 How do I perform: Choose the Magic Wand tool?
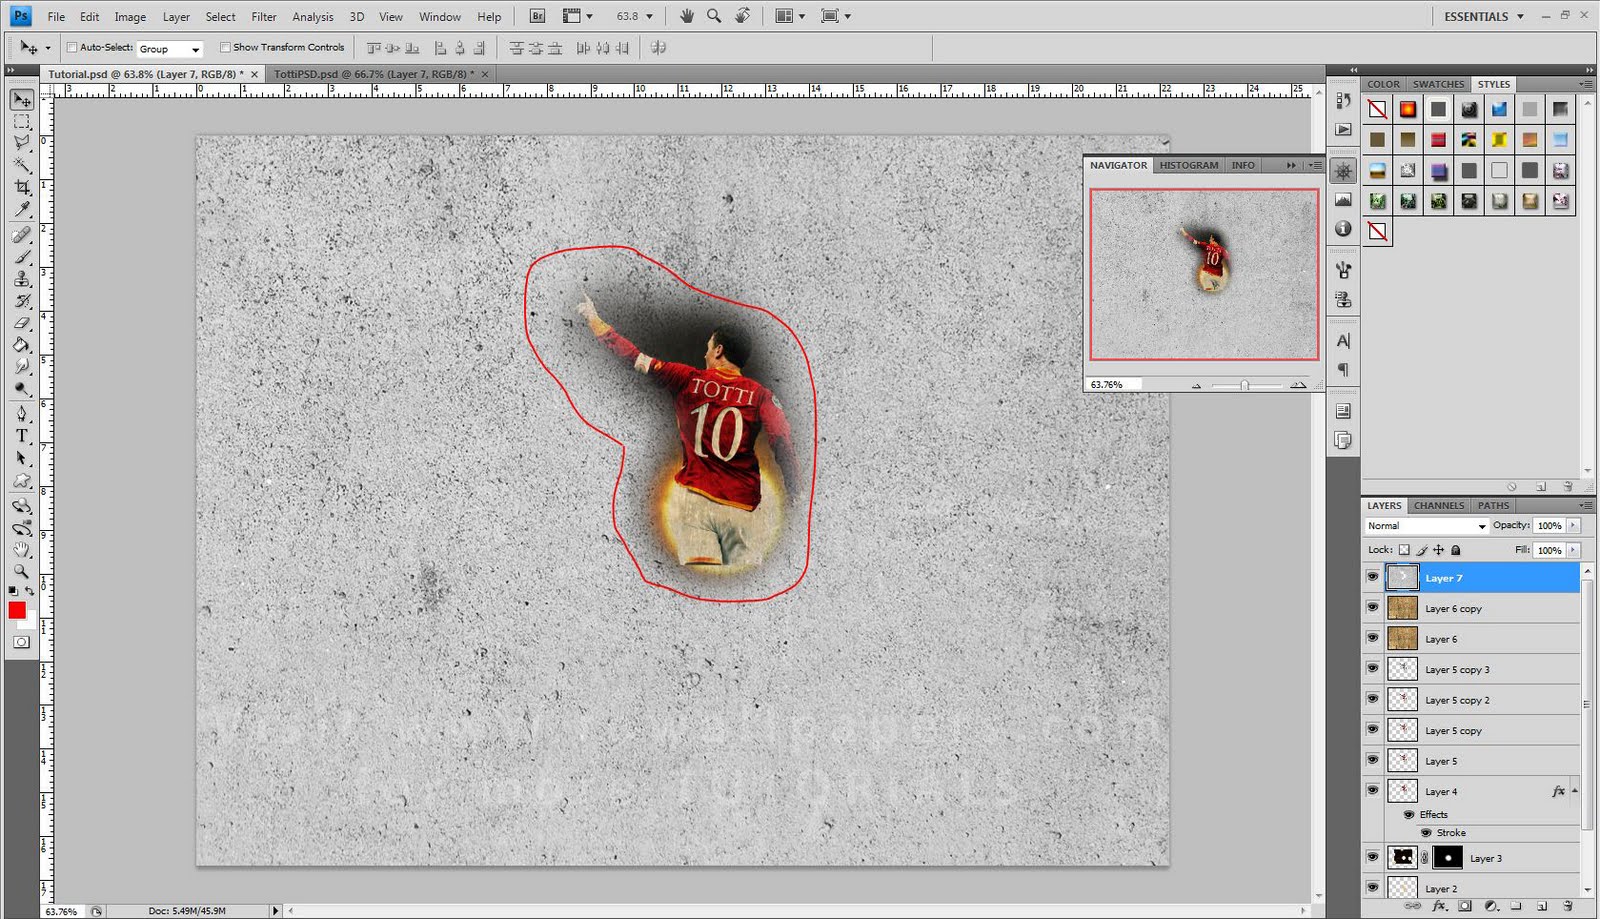[22, 165]
